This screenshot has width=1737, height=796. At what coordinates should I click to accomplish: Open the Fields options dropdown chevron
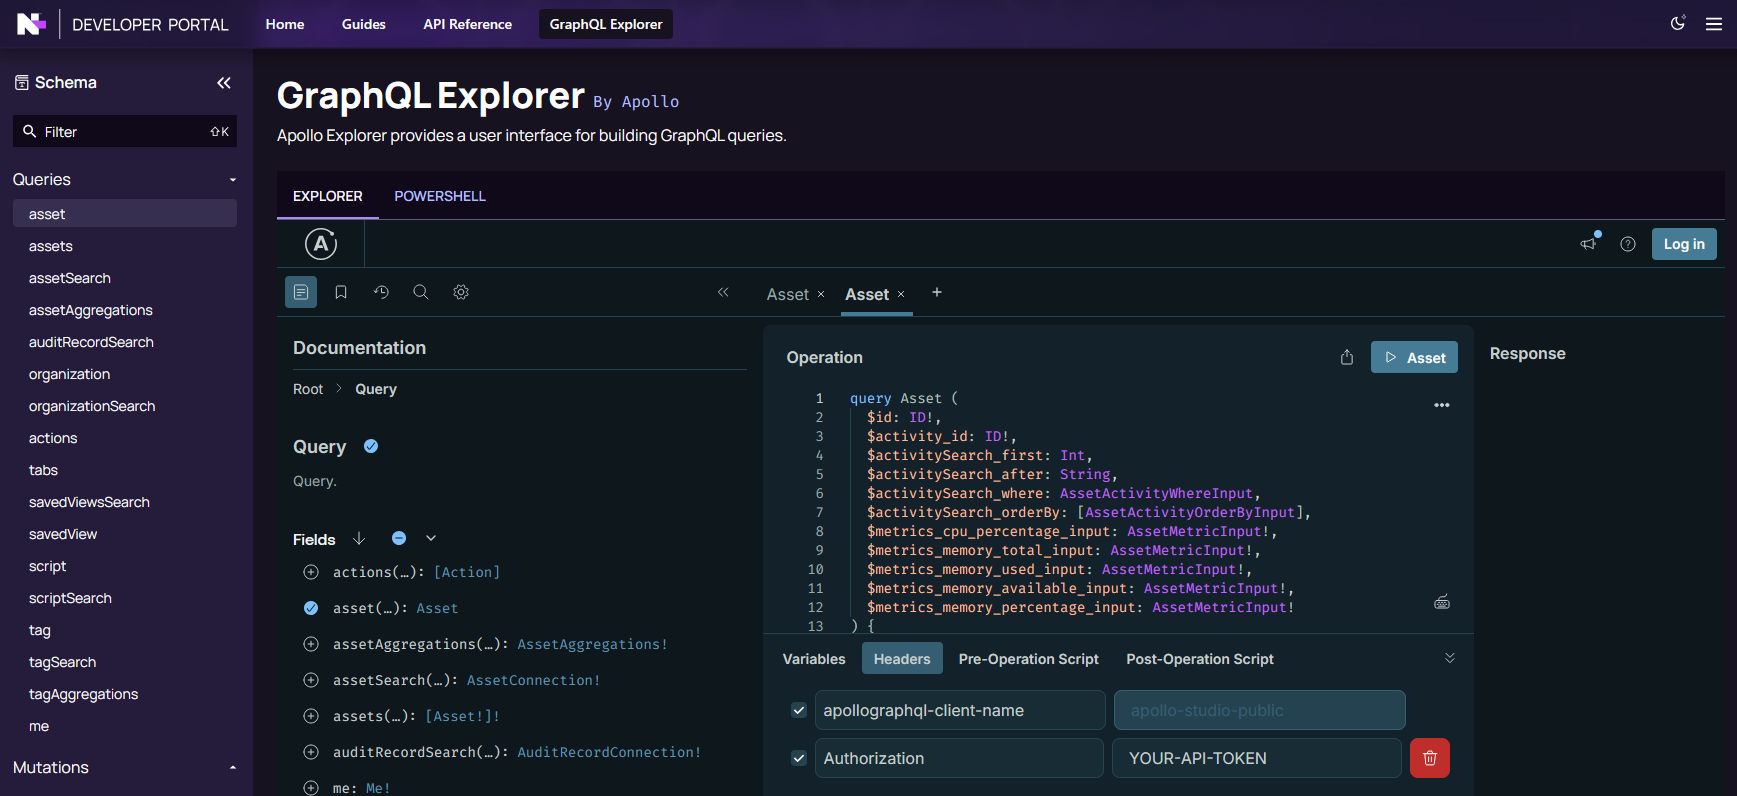pos(431,538)
